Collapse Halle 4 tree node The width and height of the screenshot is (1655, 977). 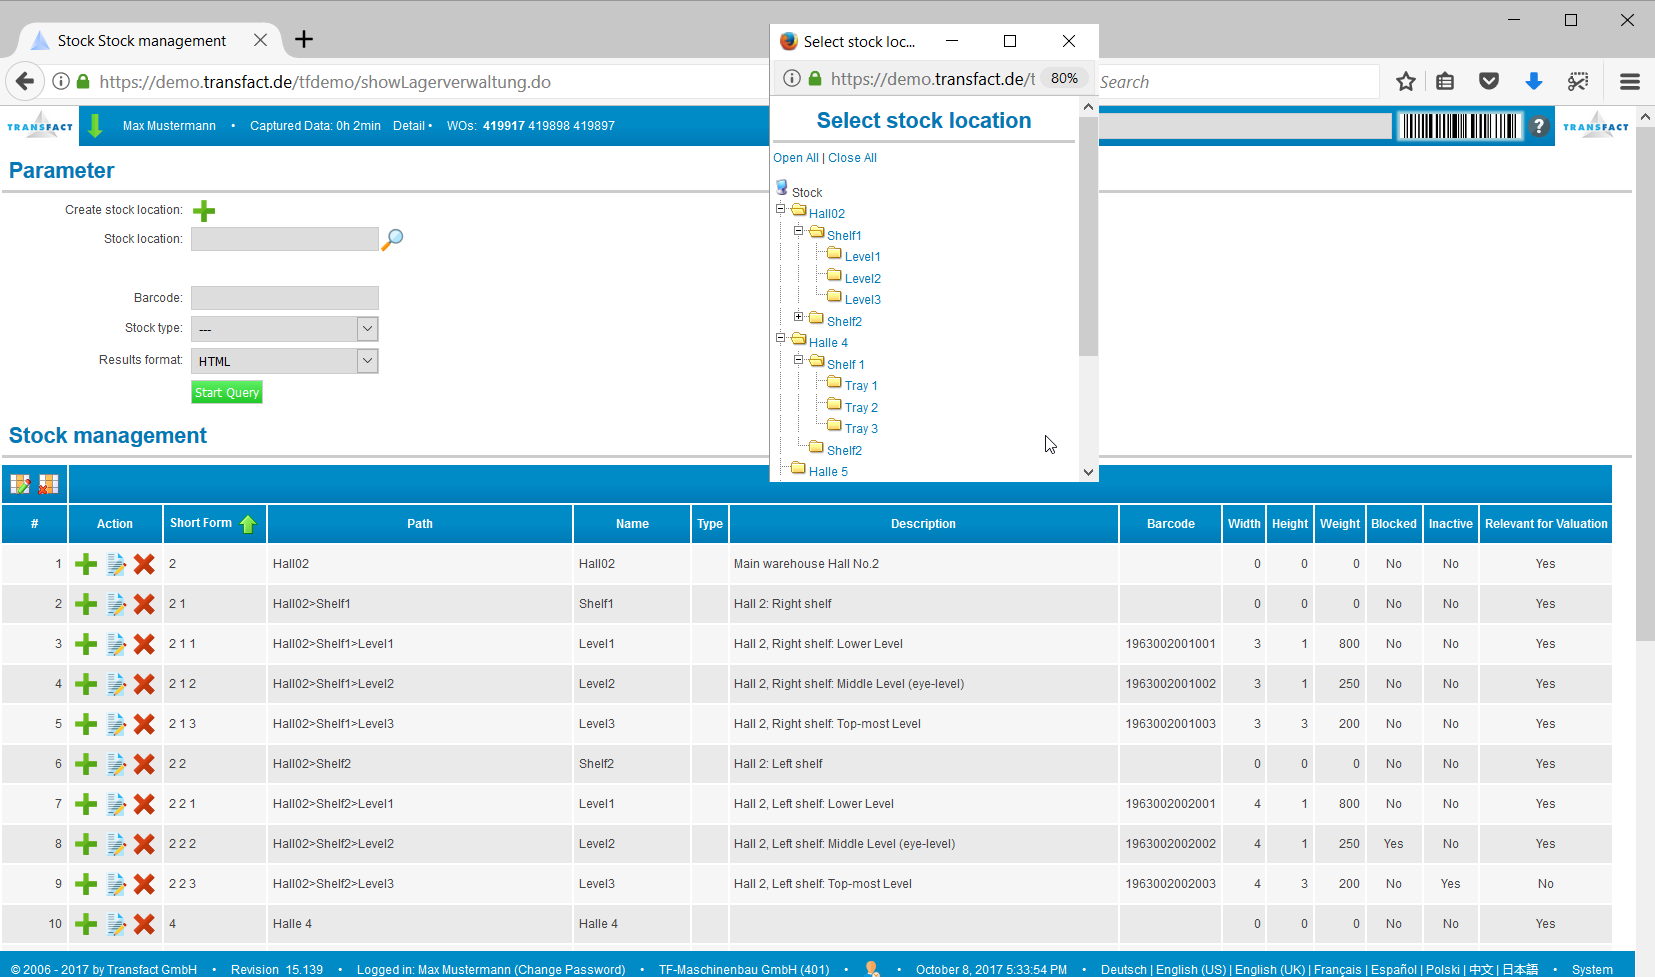point(781,338)
